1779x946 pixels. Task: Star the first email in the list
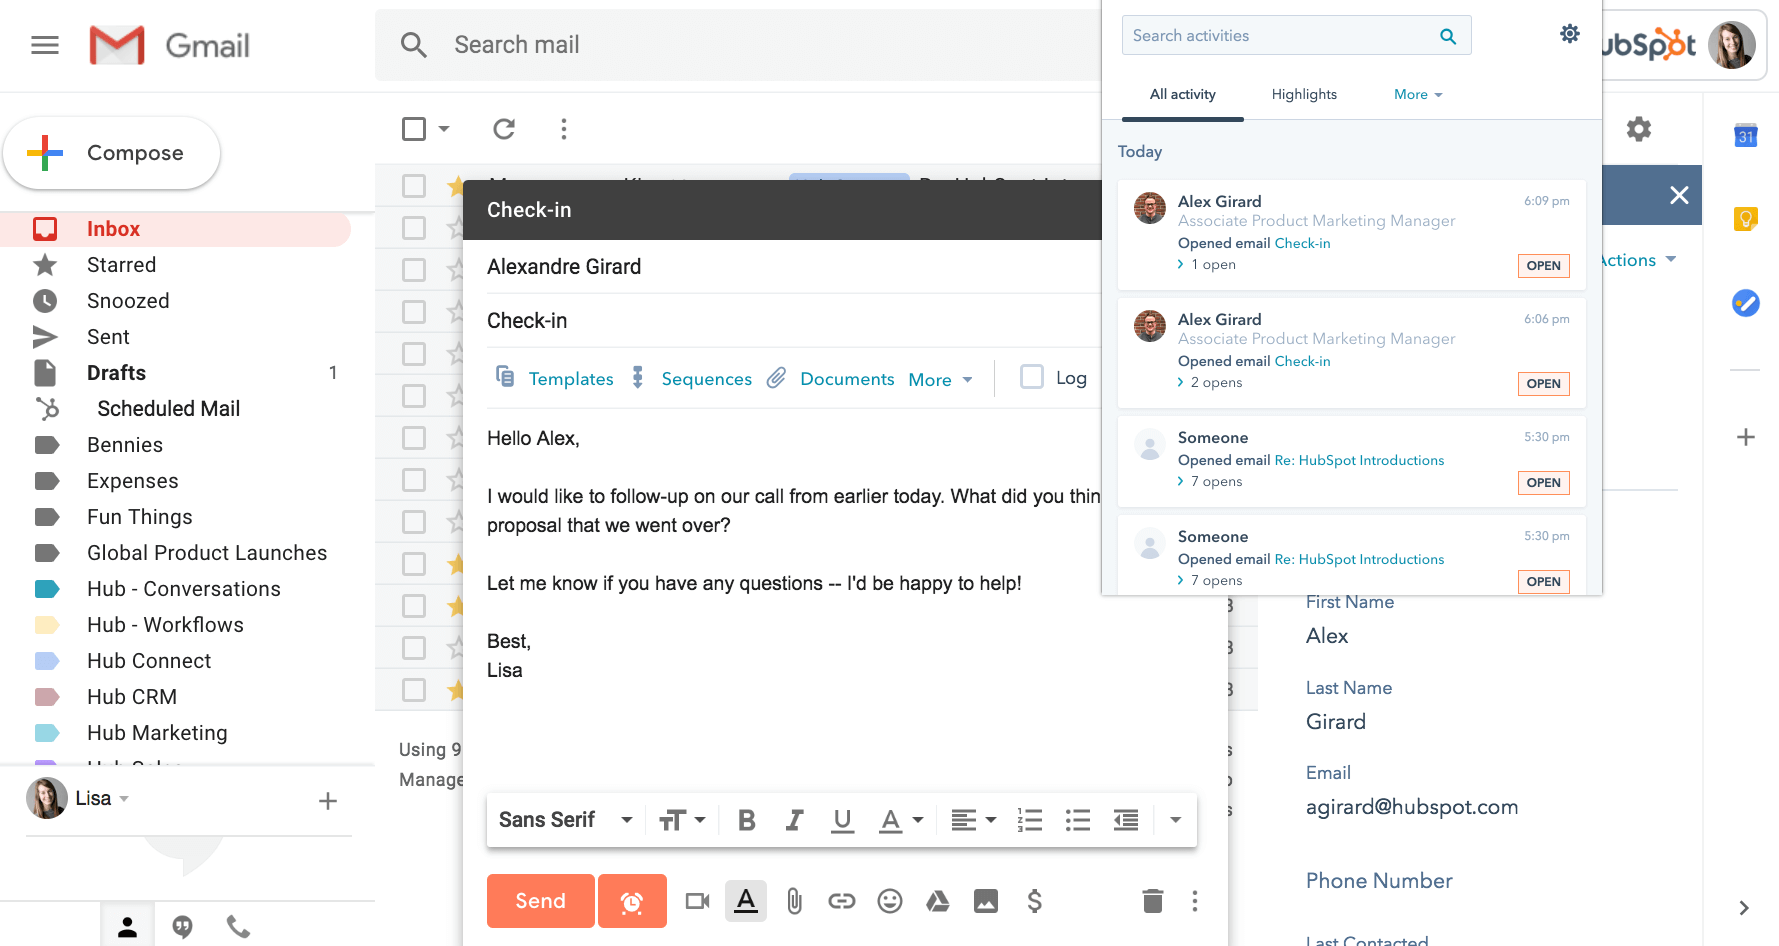point(456,186)
